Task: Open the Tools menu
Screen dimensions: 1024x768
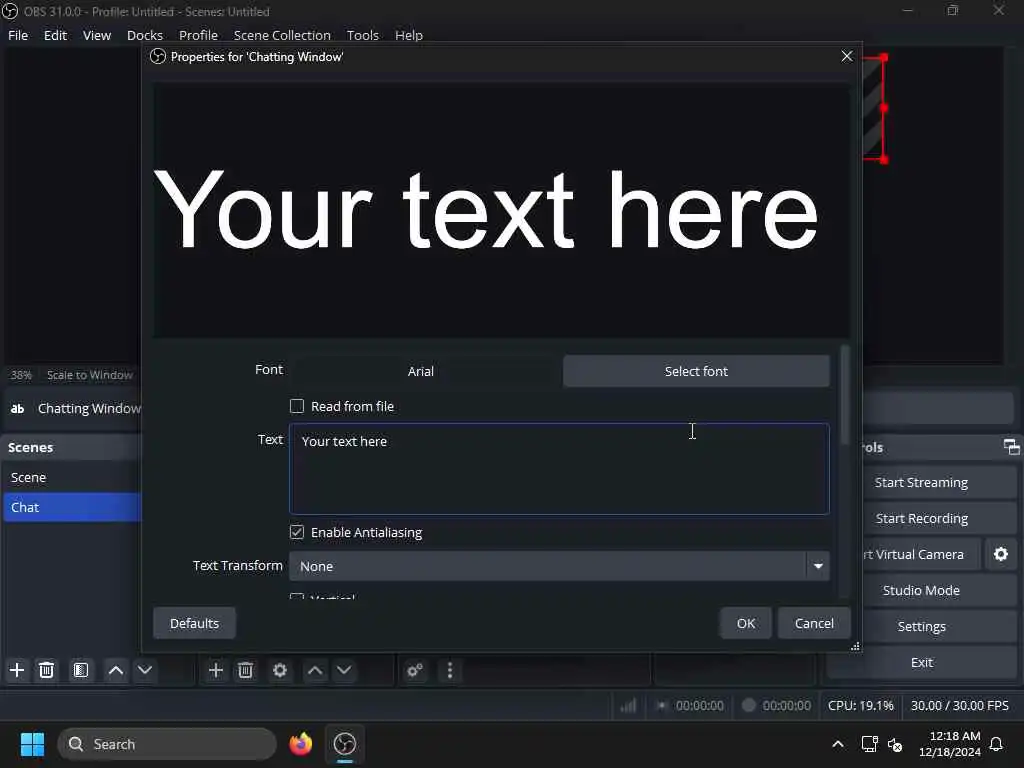Action: pyautogui.click(x=362, y=35)
